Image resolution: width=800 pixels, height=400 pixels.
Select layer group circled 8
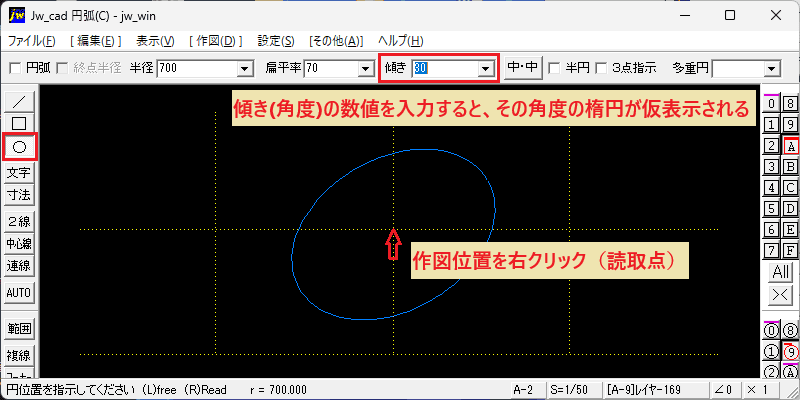(790, 331)
